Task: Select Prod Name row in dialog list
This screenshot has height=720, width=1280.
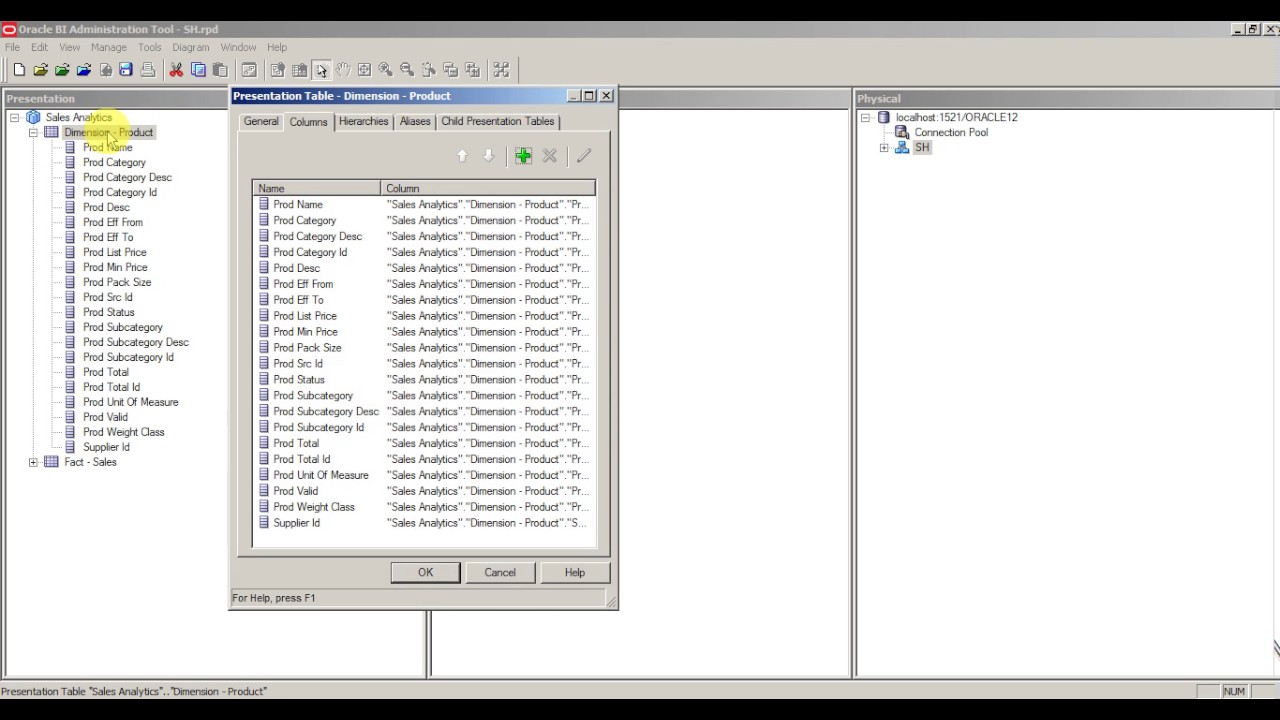Action: [425, 204]
